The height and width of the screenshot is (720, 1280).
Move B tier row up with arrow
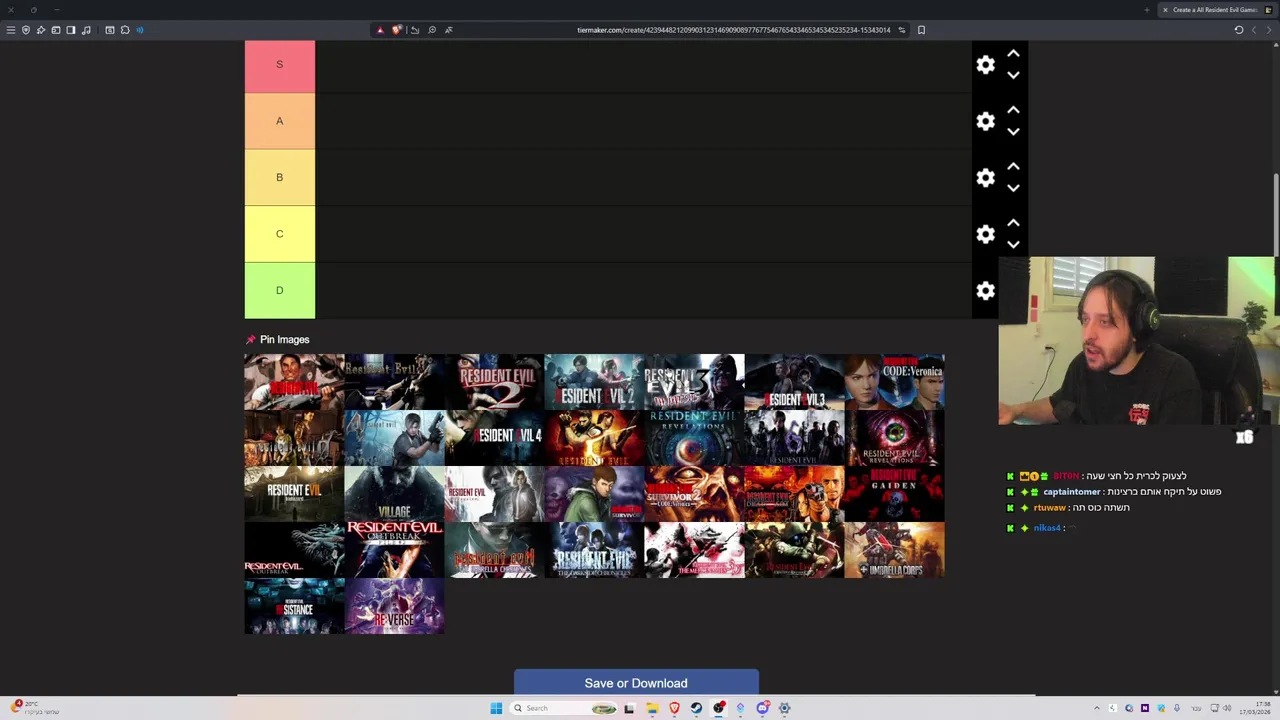(x=1013, y=167)
